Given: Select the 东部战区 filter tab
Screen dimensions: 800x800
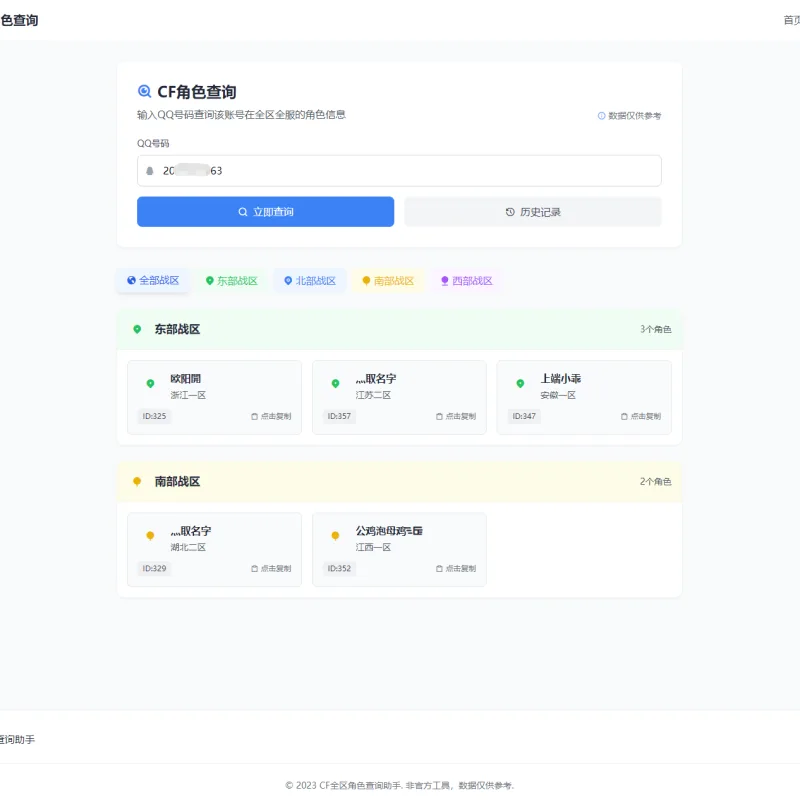Looking at the screenshot, I should (232, 281).
